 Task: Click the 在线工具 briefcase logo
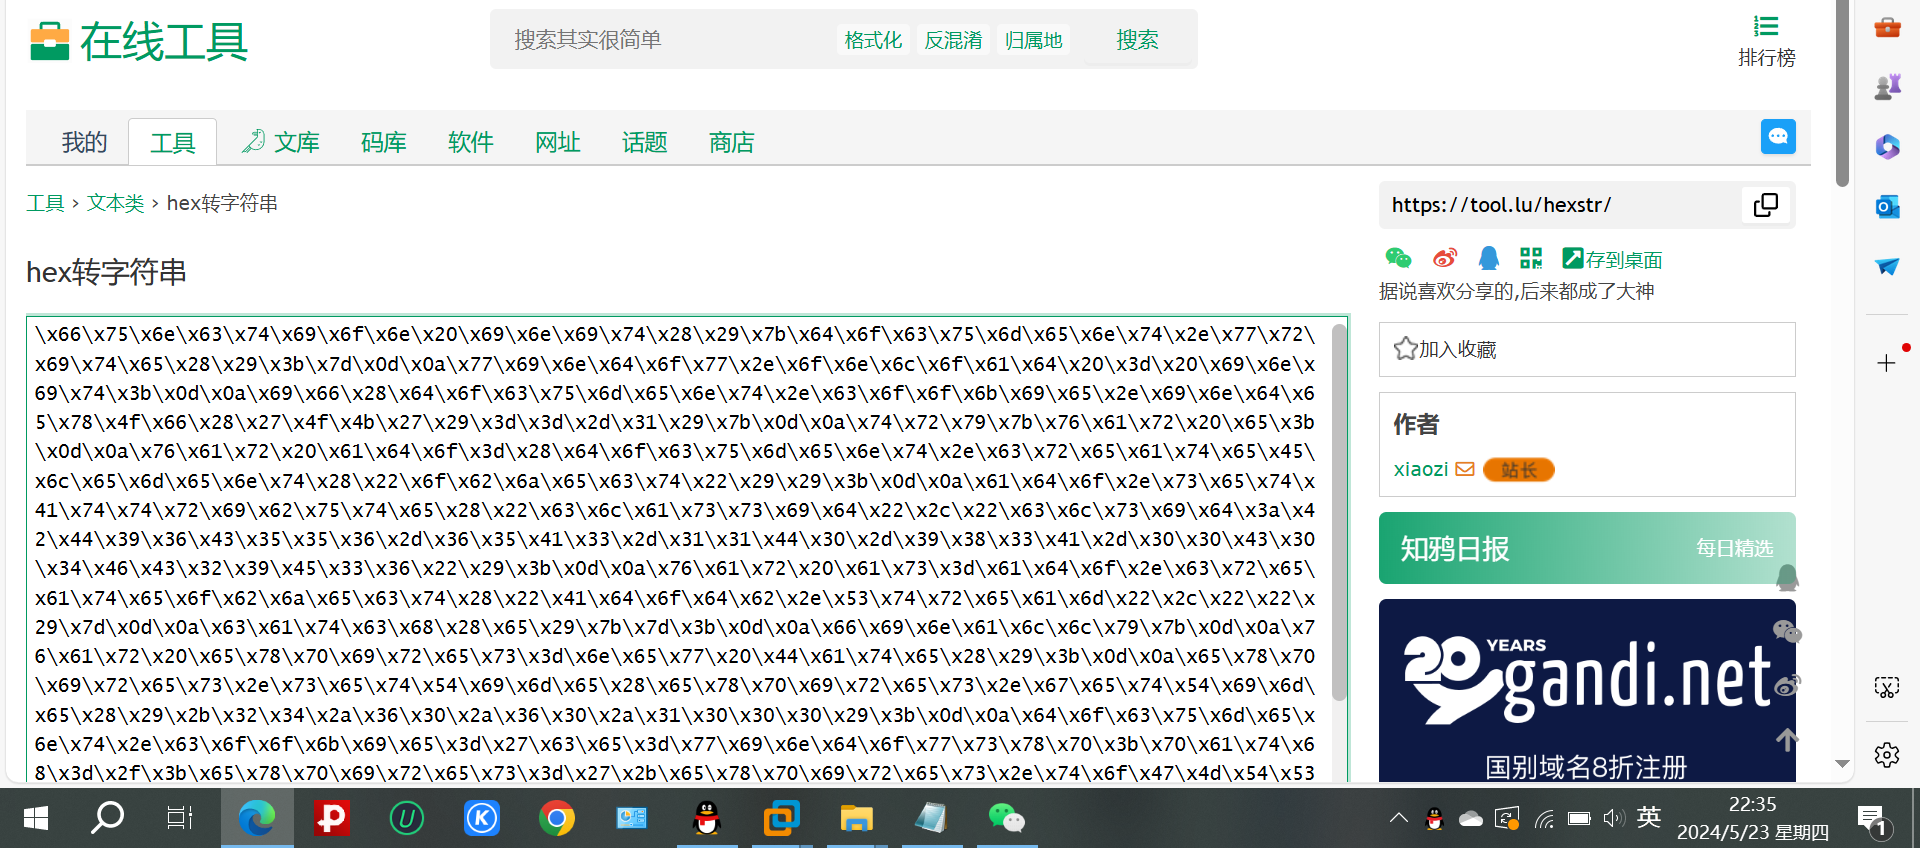coord(139,42)
